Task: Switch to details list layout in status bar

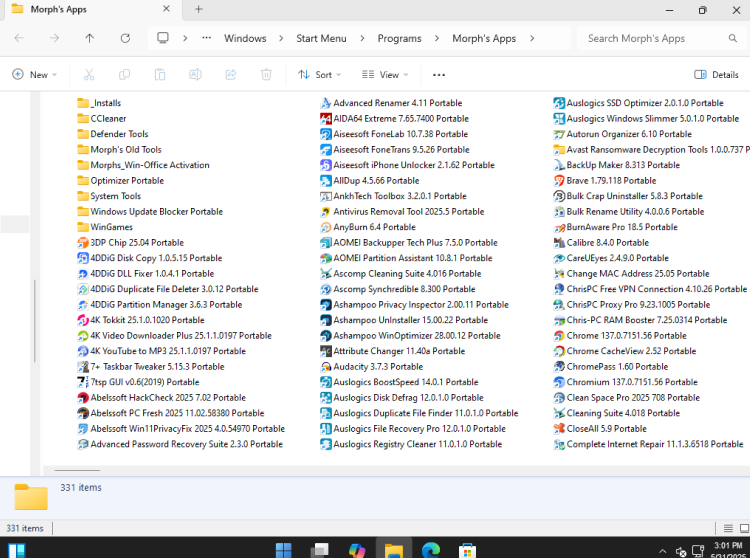Action: [728, 528]
